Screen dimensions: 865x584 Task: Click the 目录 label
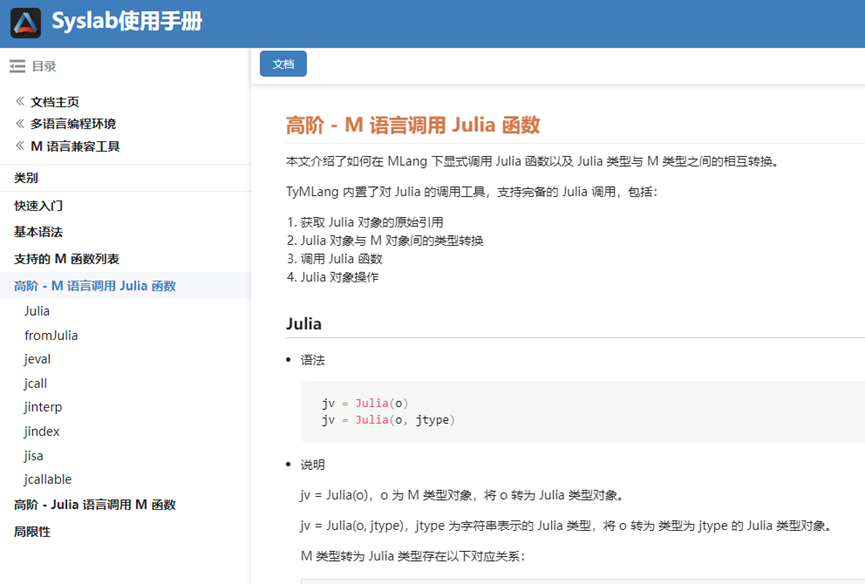[x=44, y=66]
